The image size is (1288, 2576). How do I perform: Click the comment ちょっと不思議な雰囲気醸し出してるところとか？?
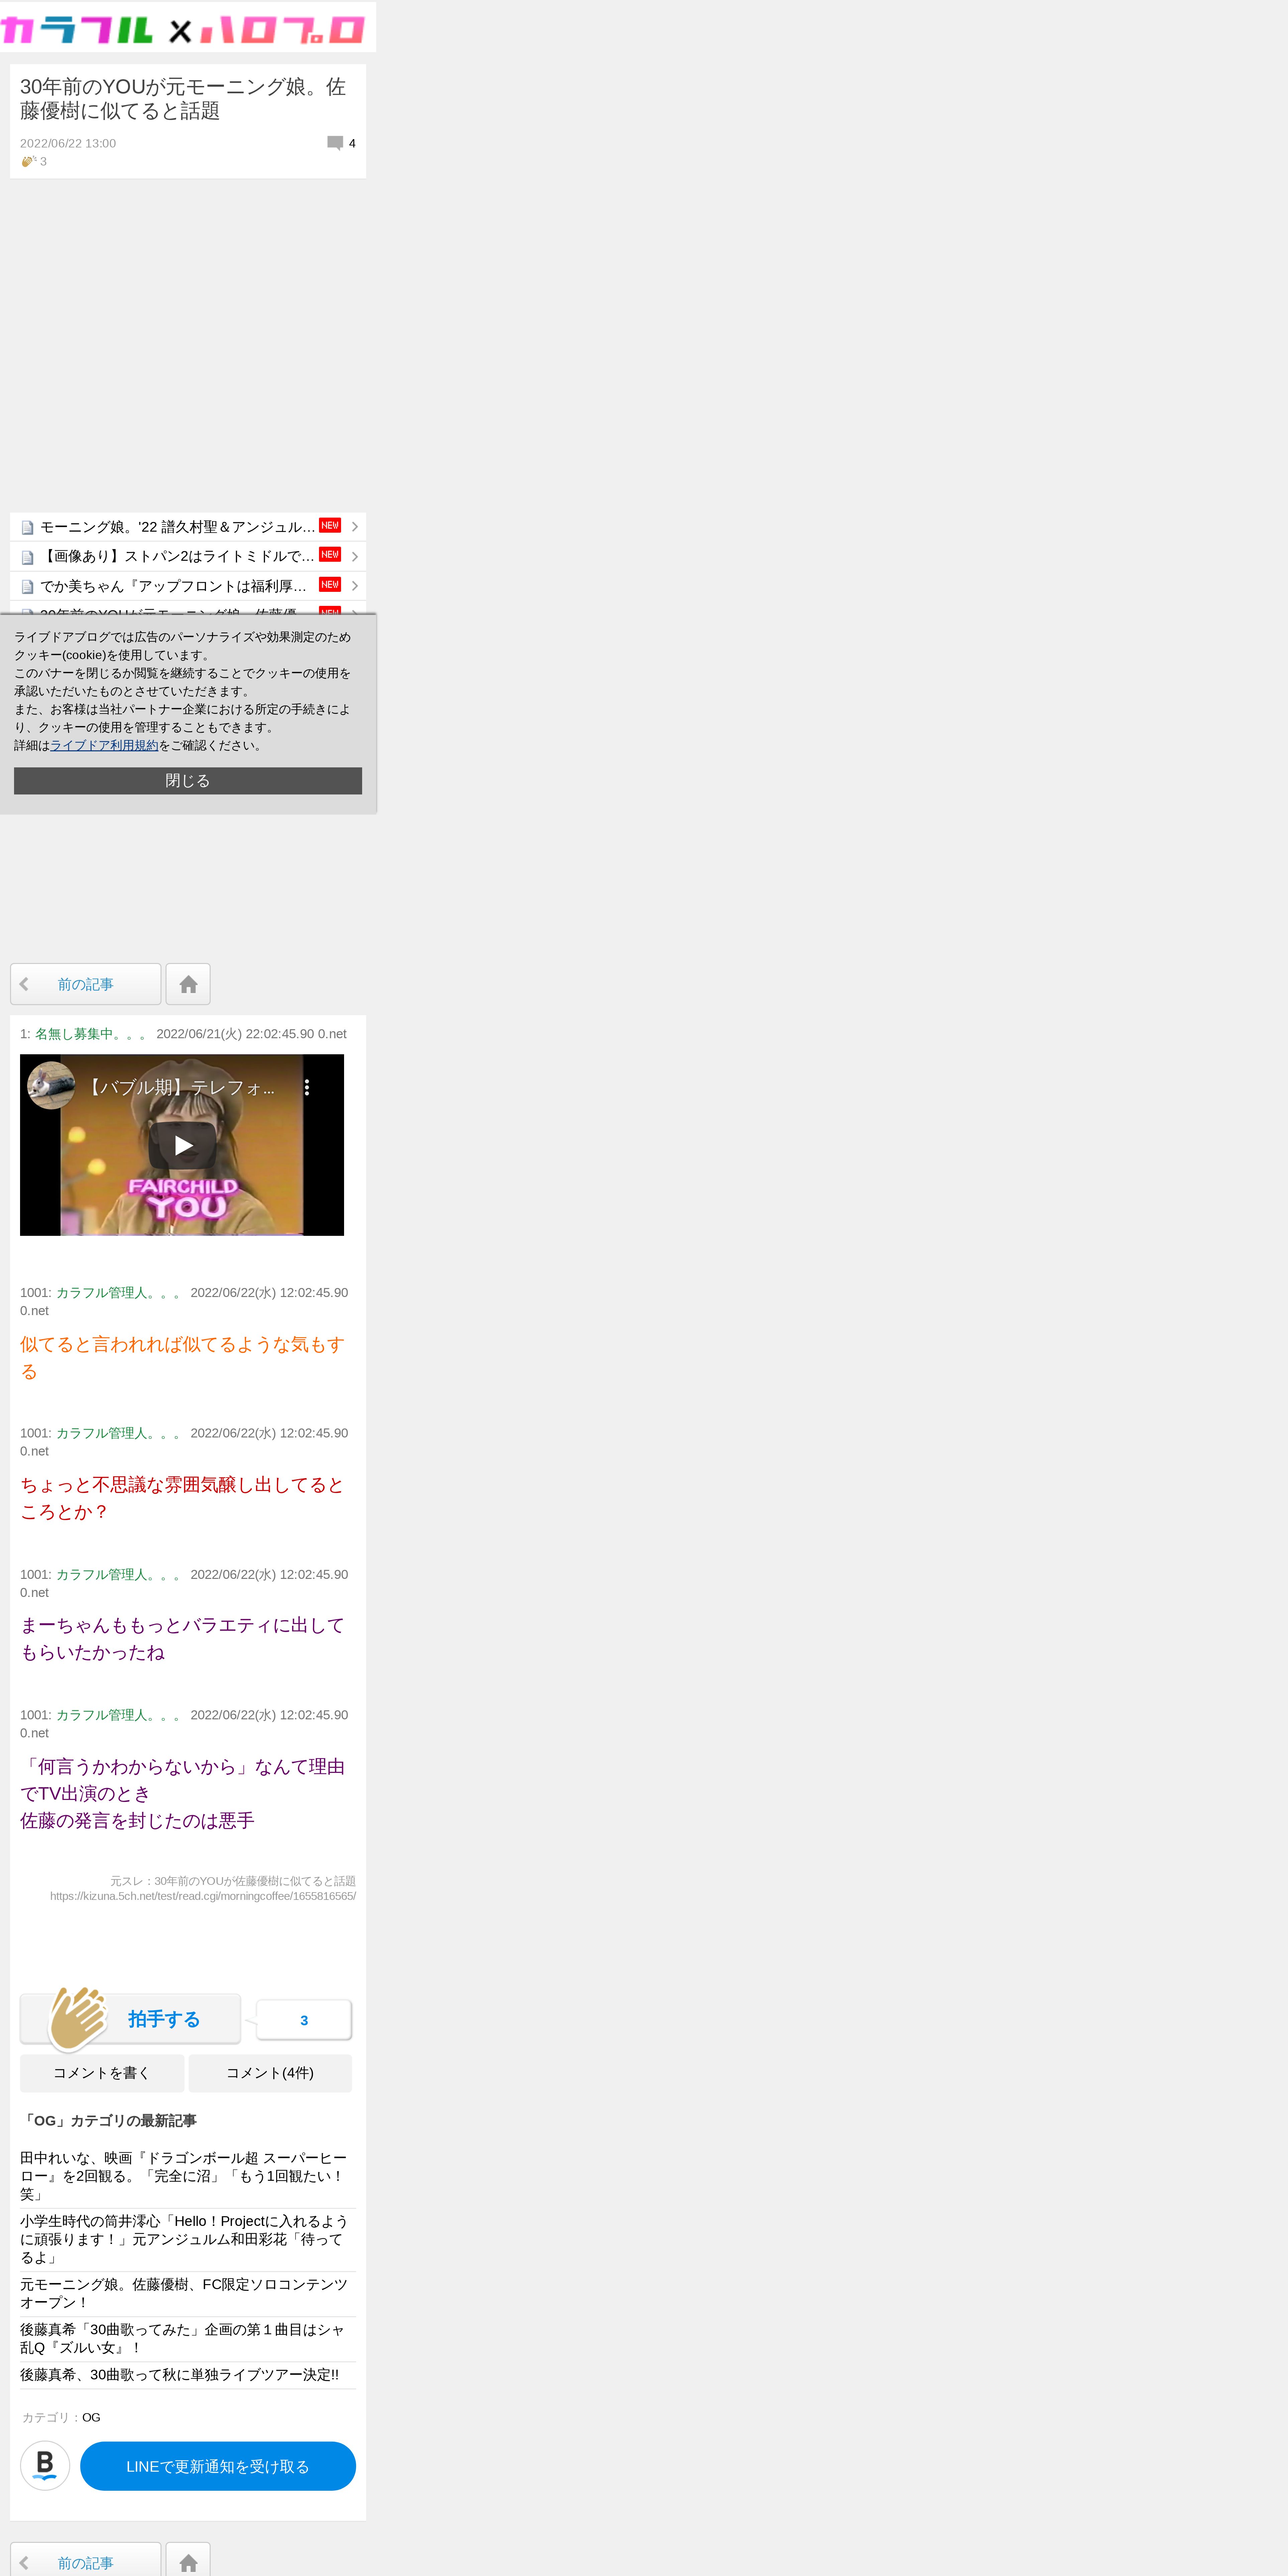[182, 1498]
